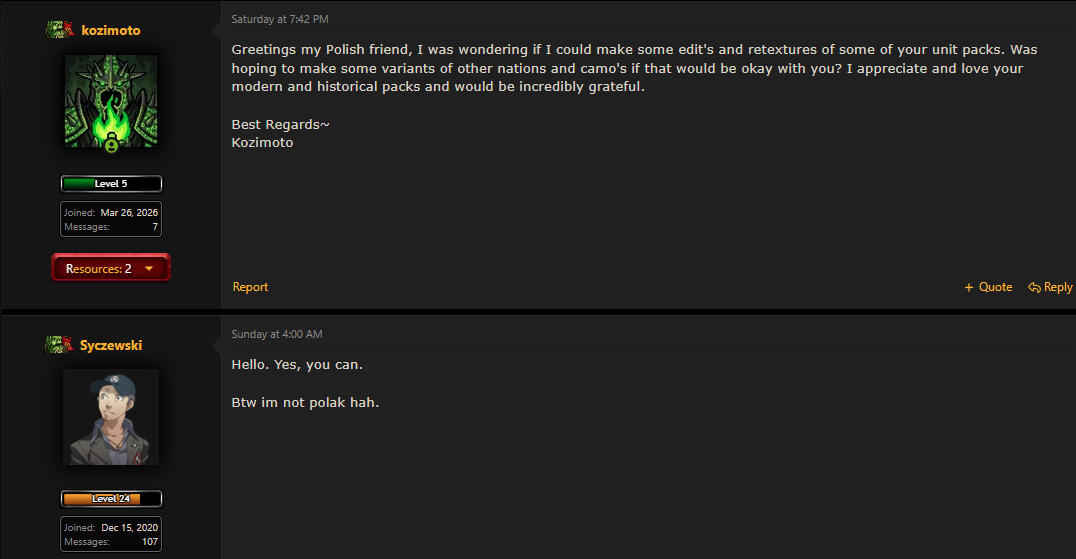The image size is (1076, 559).
Task: Open Syczewski username link
Action: click(x=110, y=345)
